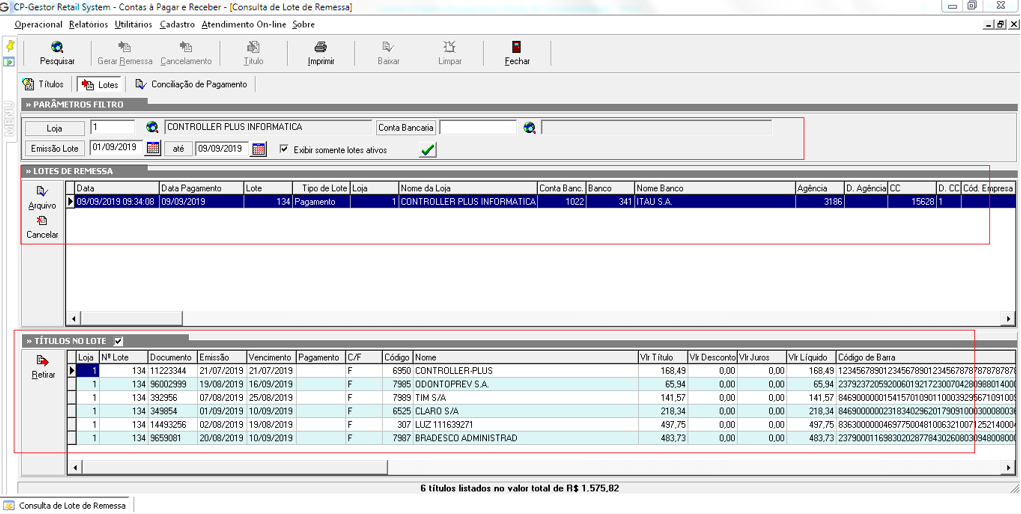
Task: Click the Imprimir printer icon
Action: (x=321, y=48)
